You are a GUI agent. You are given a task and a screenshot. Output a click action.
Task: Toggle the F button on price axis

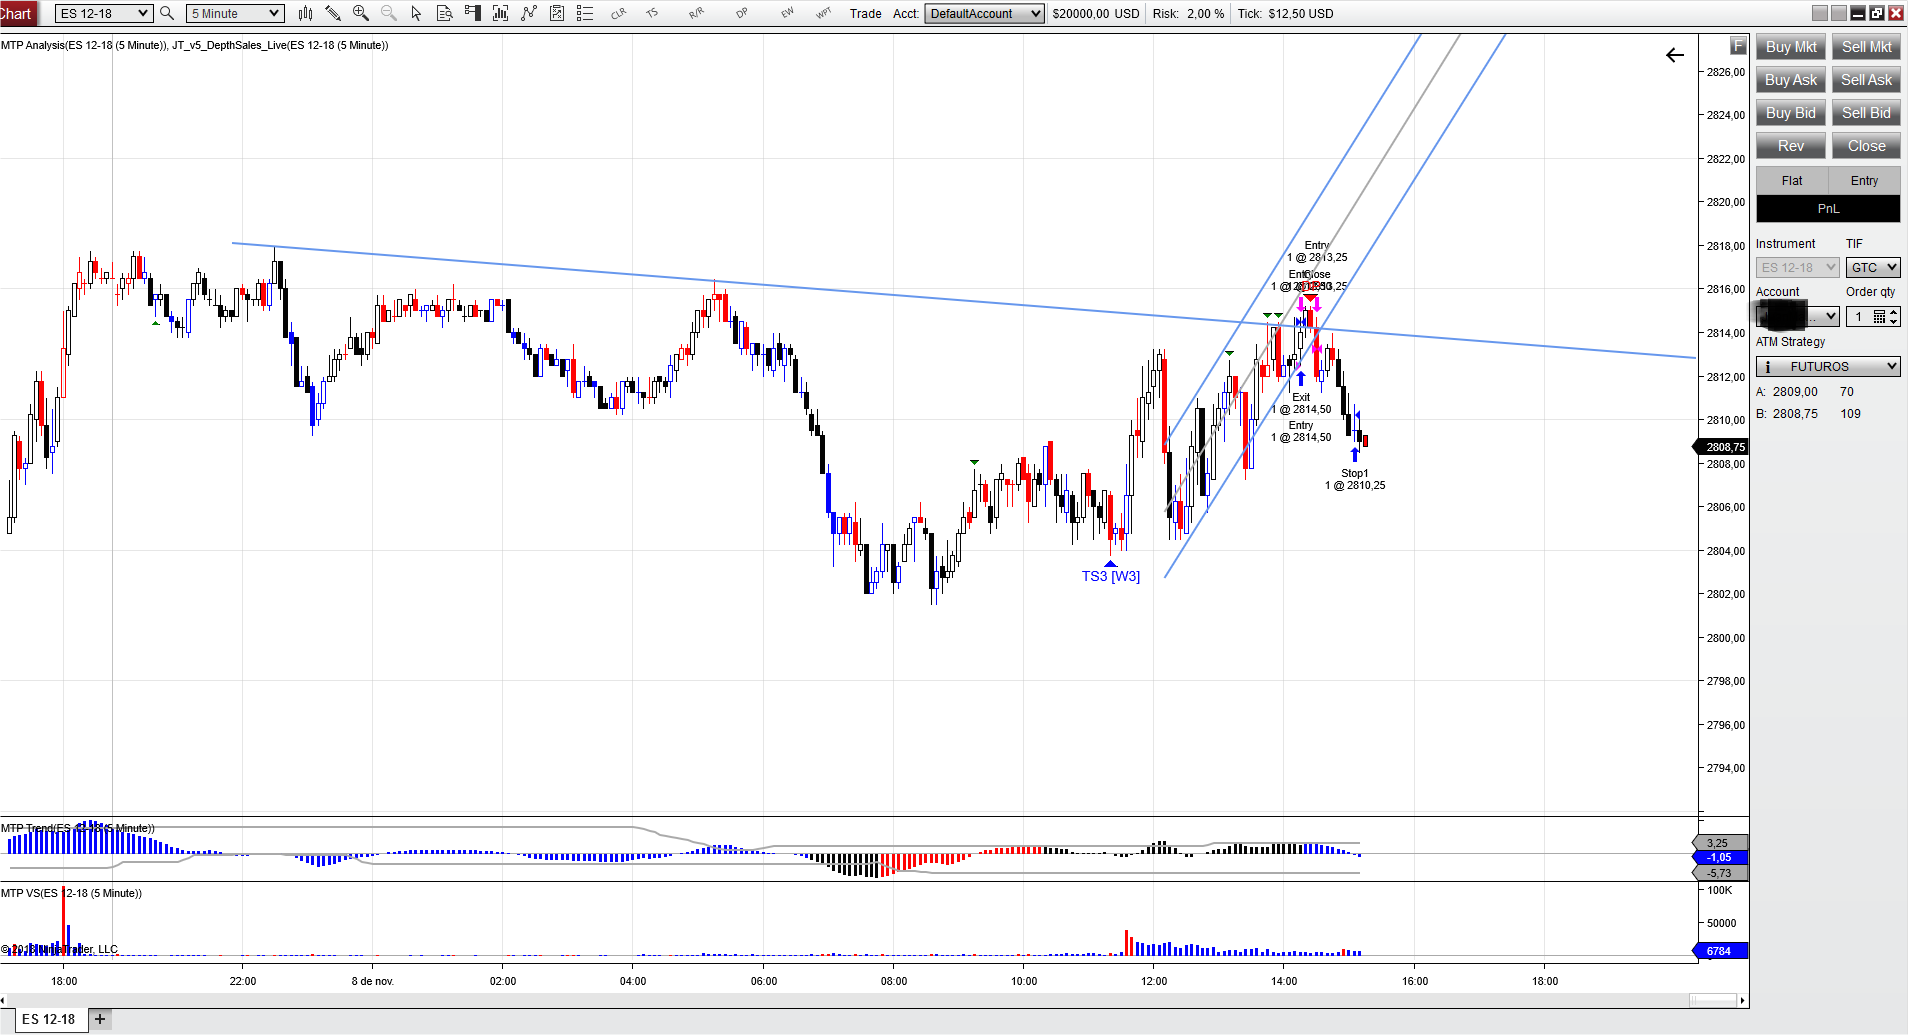tap(1738, 46)
